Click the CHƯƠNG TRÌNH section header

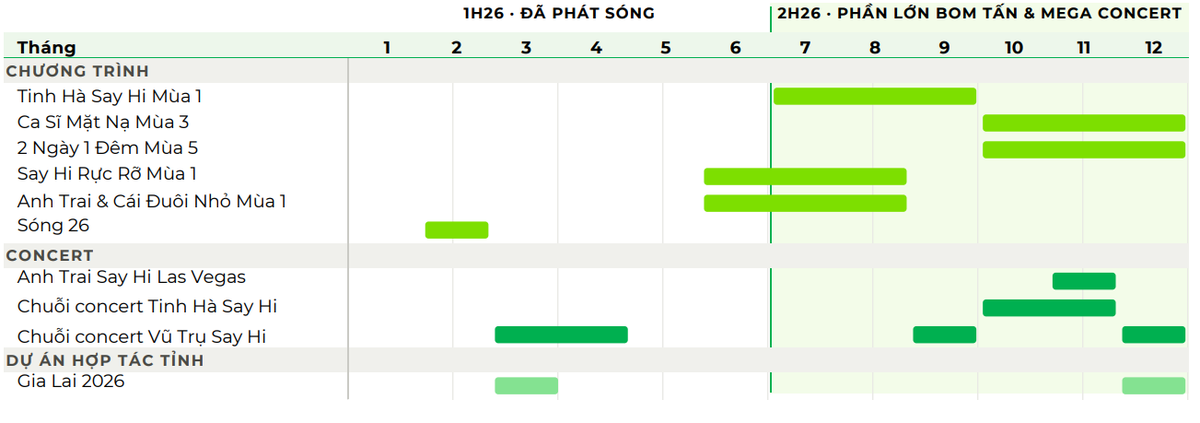78,71
